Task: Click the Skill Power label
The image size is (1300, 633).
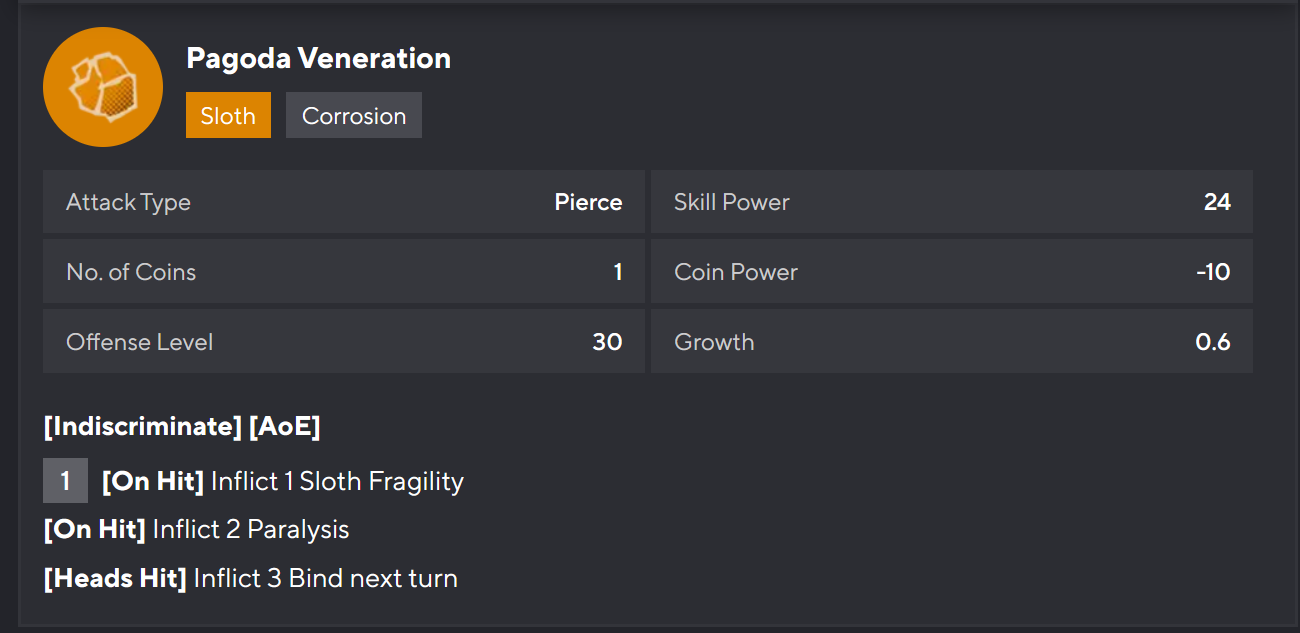Action: (732, 202)
